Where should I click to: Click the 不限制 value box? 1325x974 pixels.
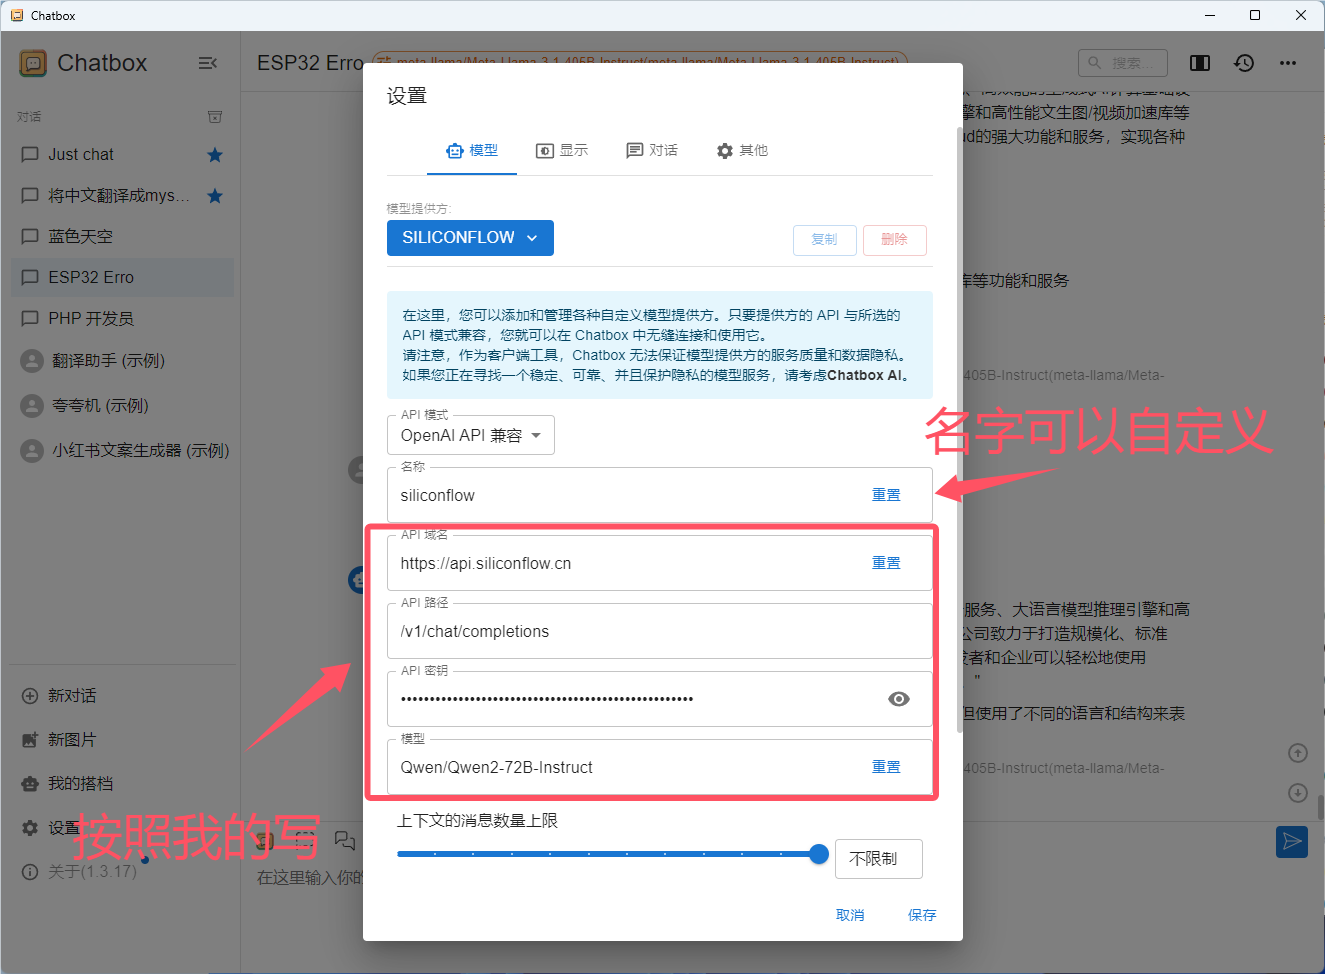point(879,859)
